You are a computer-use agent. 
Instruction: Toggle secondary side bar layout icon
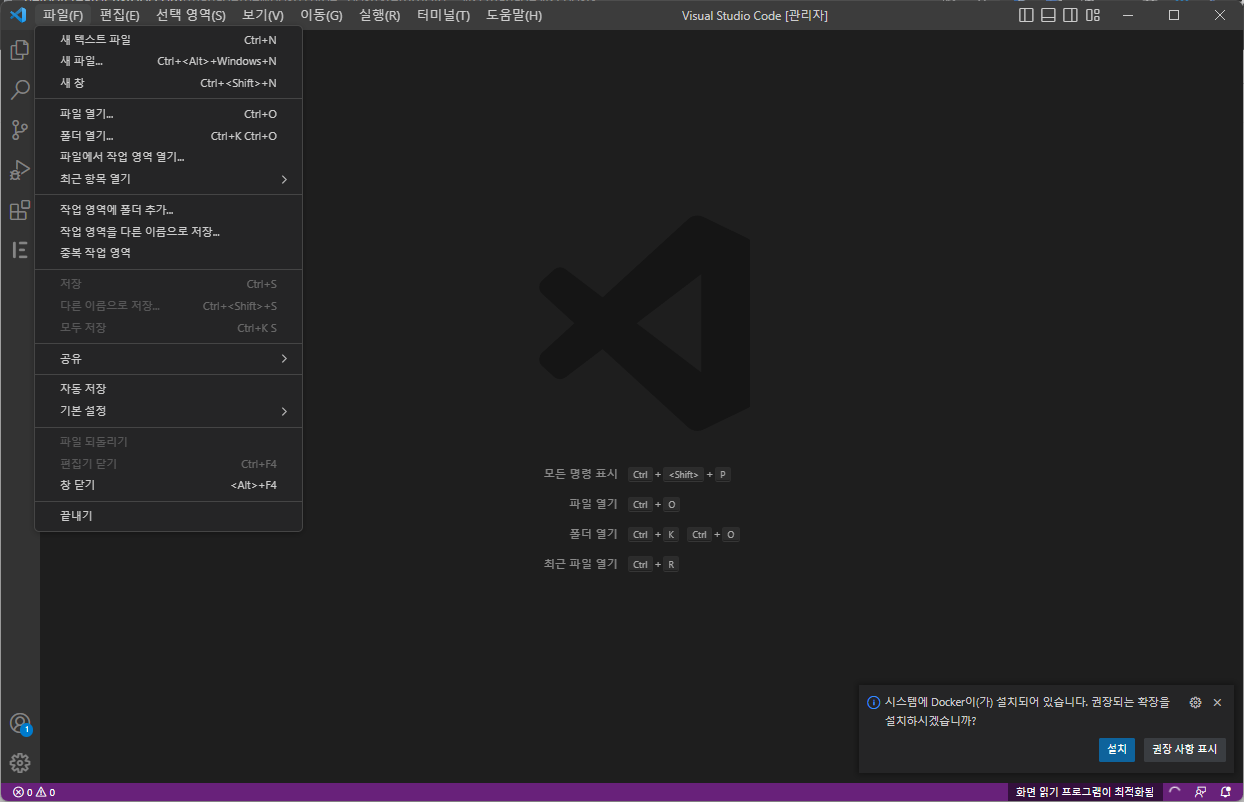click(1070, 15)
